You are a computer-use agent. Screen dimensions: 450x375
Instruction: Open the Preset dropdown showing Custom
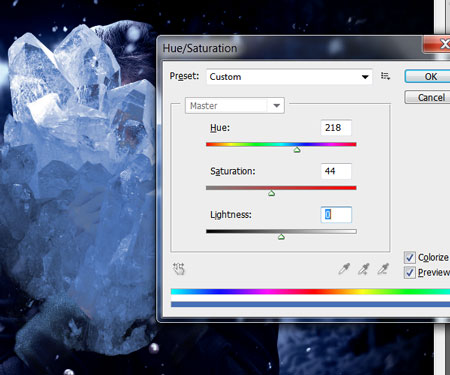(x=289, y=77)
